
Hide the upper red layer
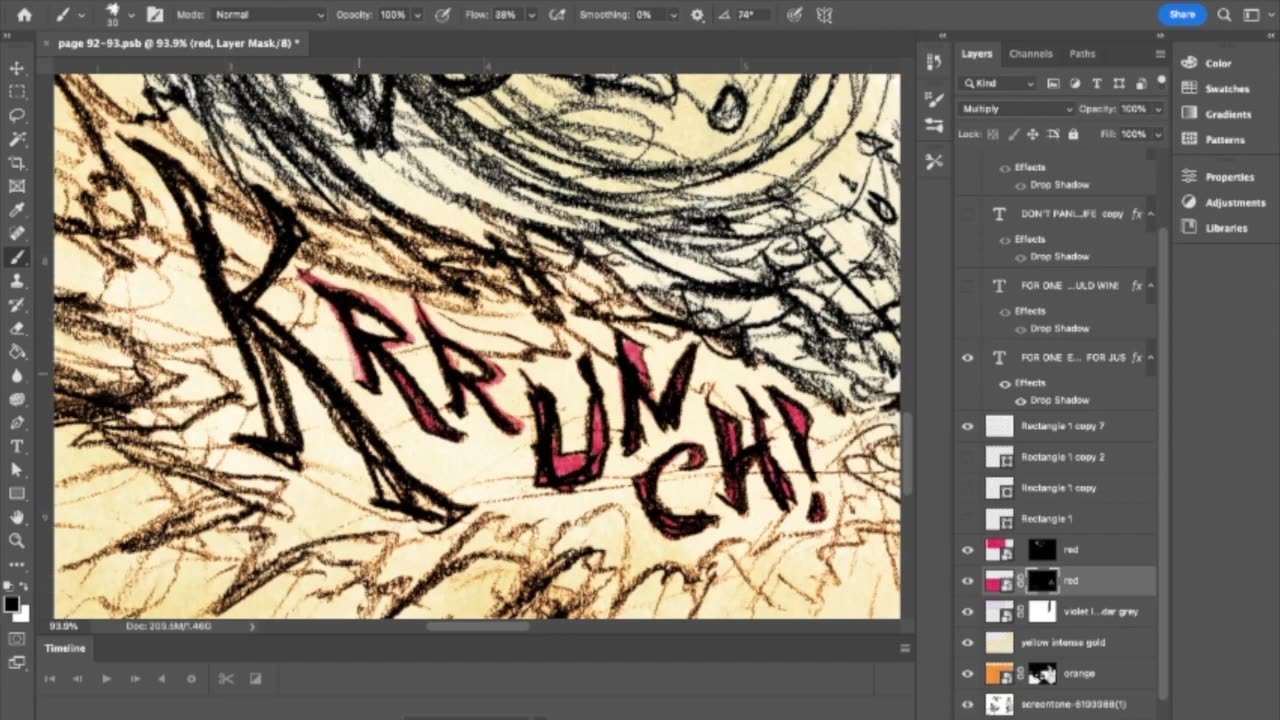(967, 550)
